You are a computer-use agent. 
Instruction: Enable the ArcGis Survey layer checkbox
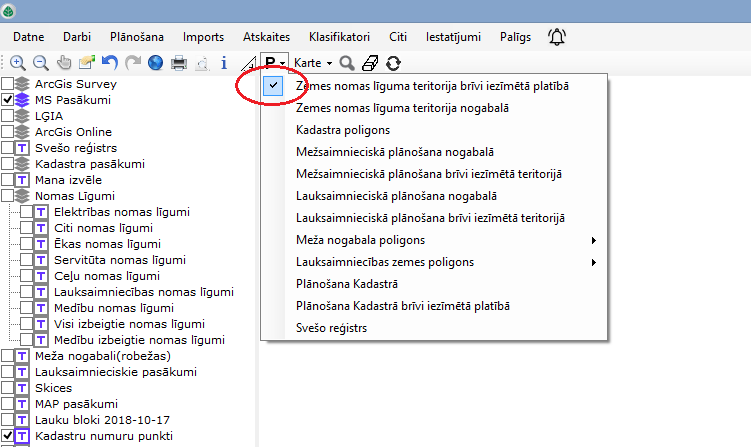coord(7,84)
